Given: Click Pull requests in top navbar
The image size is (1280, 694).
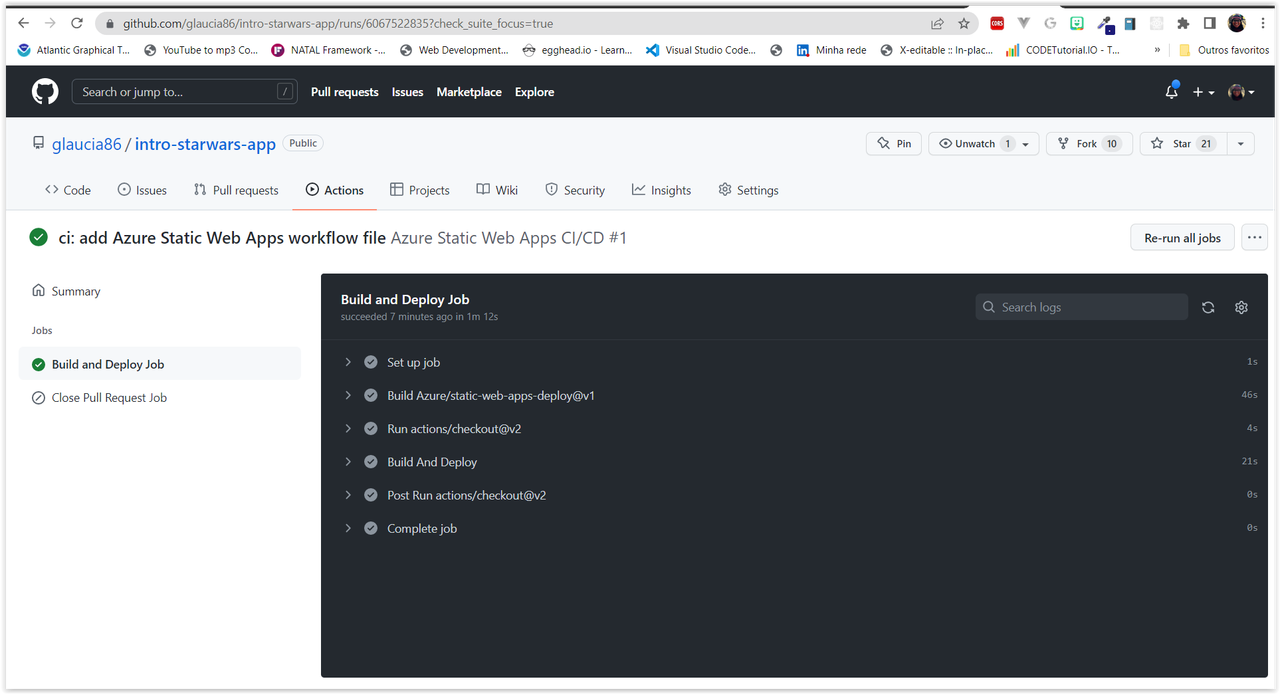Looking at the screenshot, I should [x=345, y=92].
